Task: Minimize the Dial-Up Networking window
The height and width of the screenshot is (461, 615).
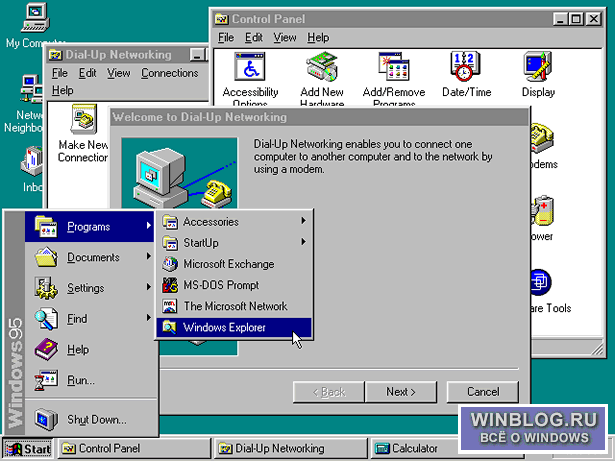Action: click(198, 55)
